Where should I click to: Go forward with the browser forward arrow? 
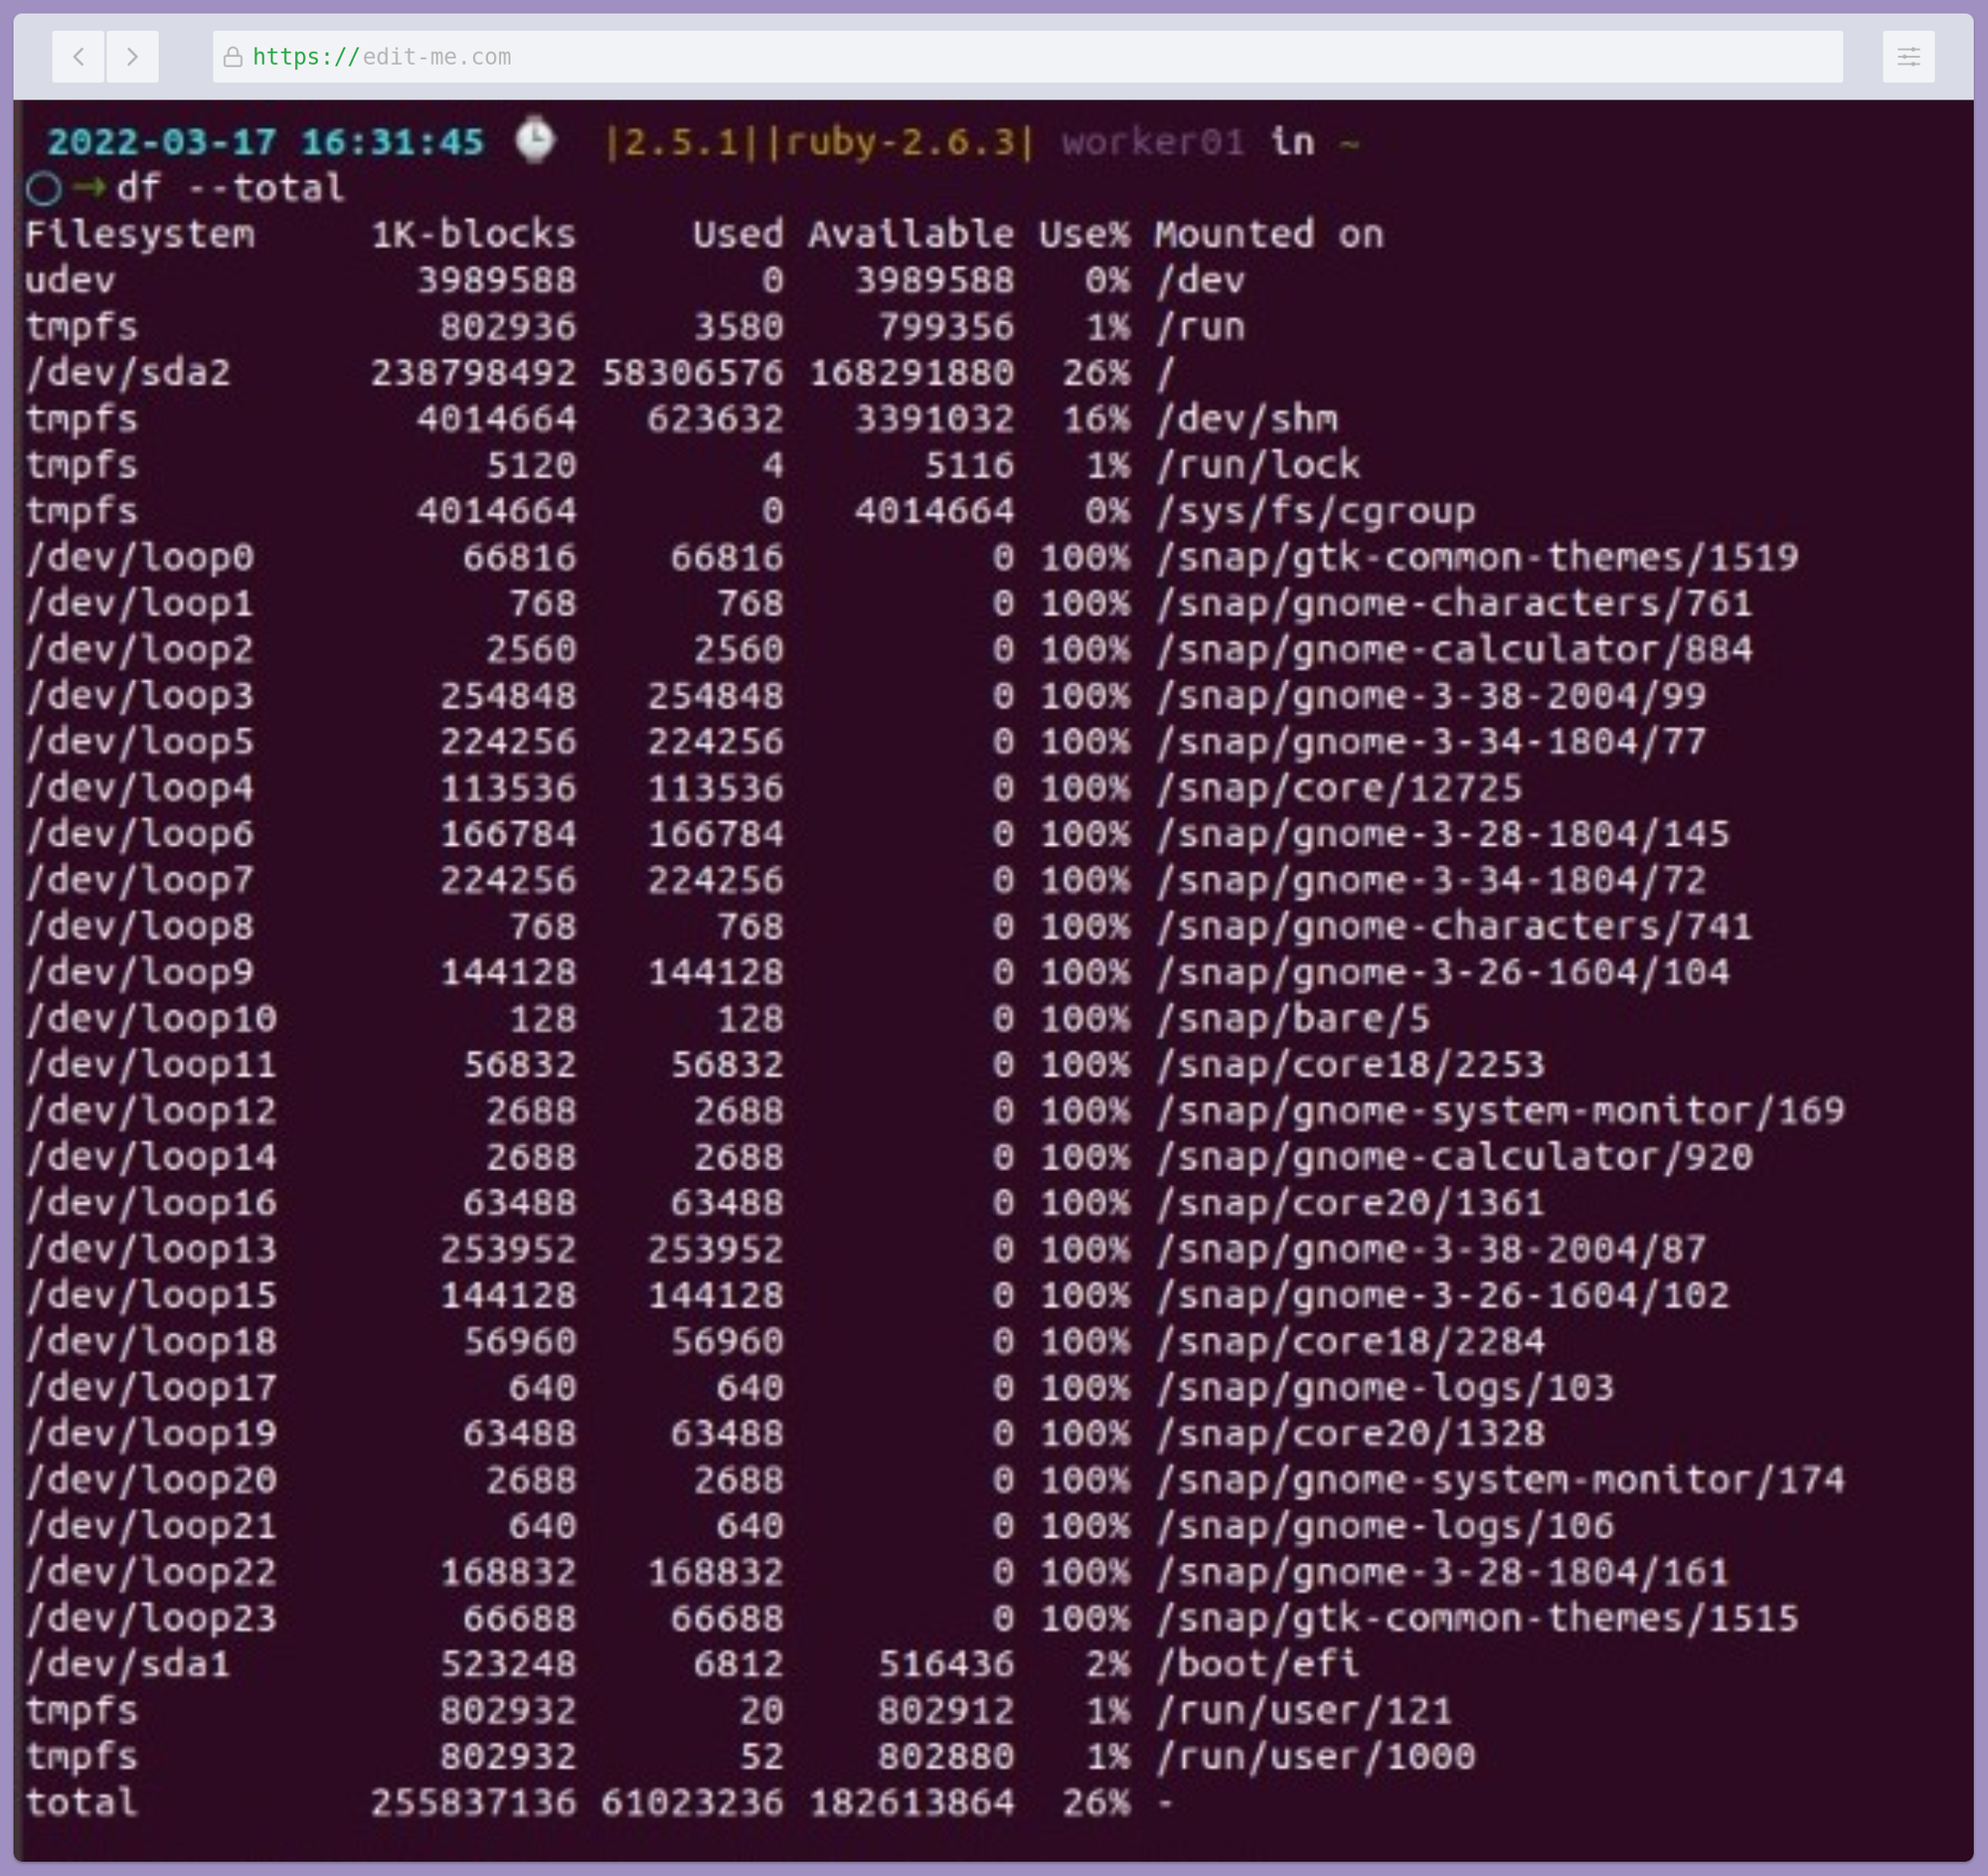pyautogui.click(x=132, y=57)
